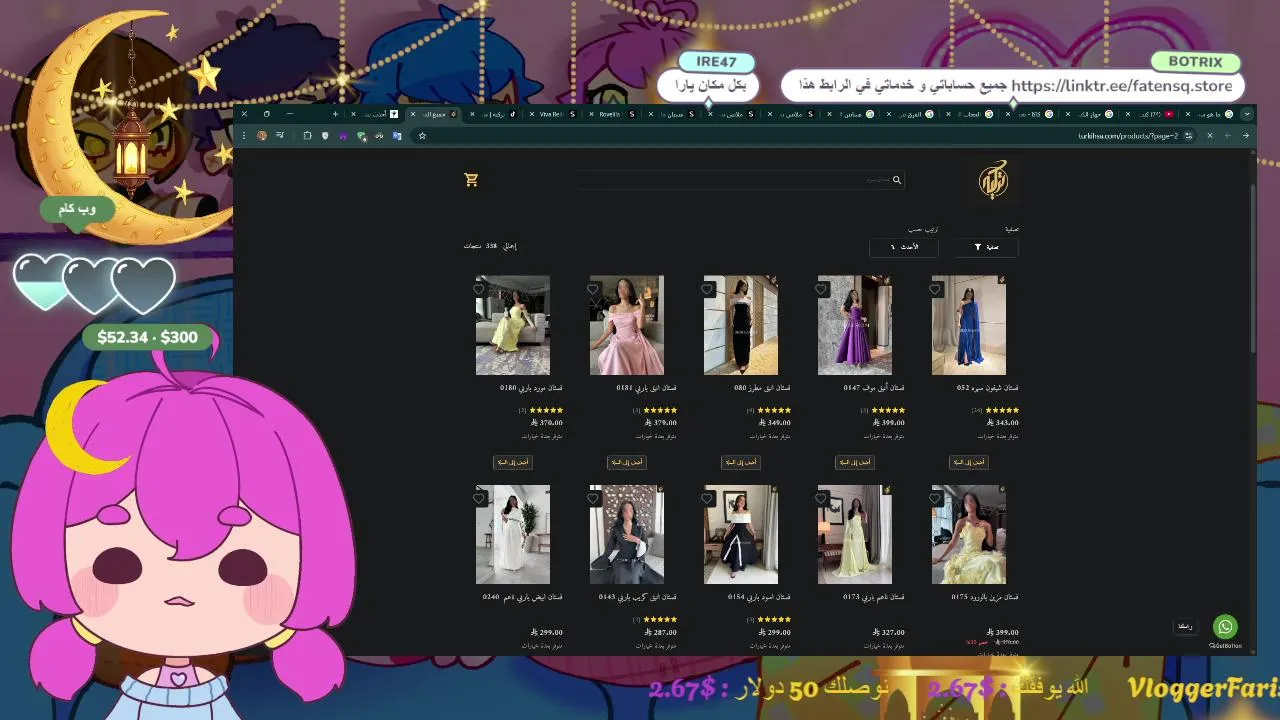
Task: Click the magnifier search icon
Action: click(897, 180)
